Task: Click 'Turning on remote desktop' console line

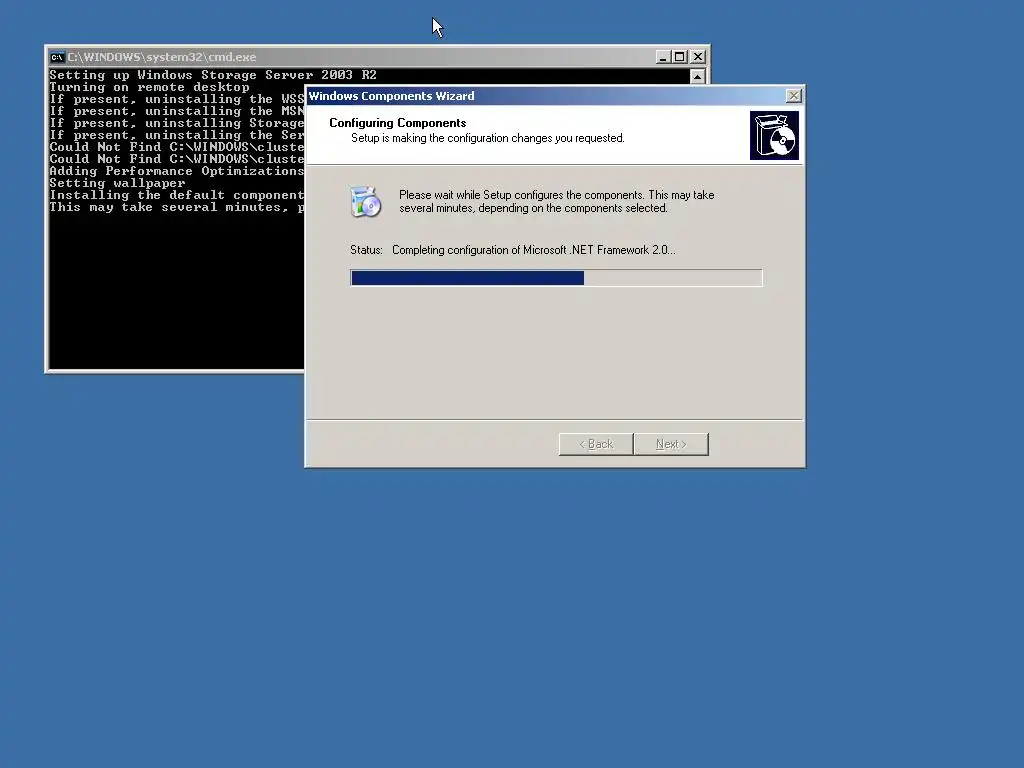Action: click(x=150, y=87)
